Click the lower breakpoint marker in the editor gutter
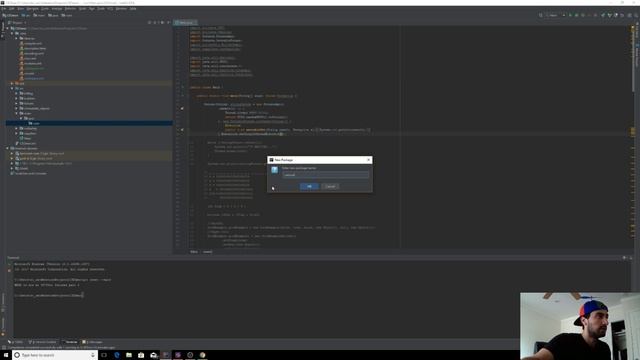 click(182, 130)
